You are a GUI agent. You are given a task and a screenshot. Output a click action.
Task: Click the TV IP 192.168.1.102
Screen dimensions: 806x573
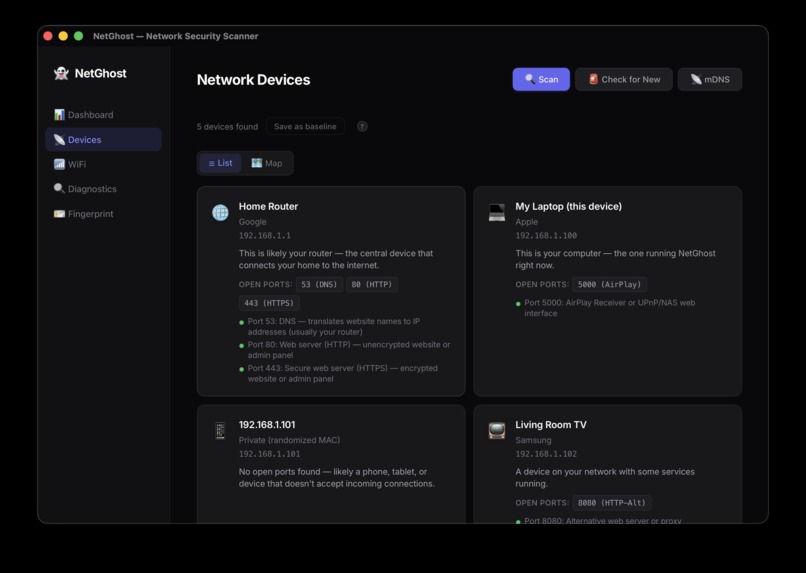pyautogui.click(x=546, y=454)
